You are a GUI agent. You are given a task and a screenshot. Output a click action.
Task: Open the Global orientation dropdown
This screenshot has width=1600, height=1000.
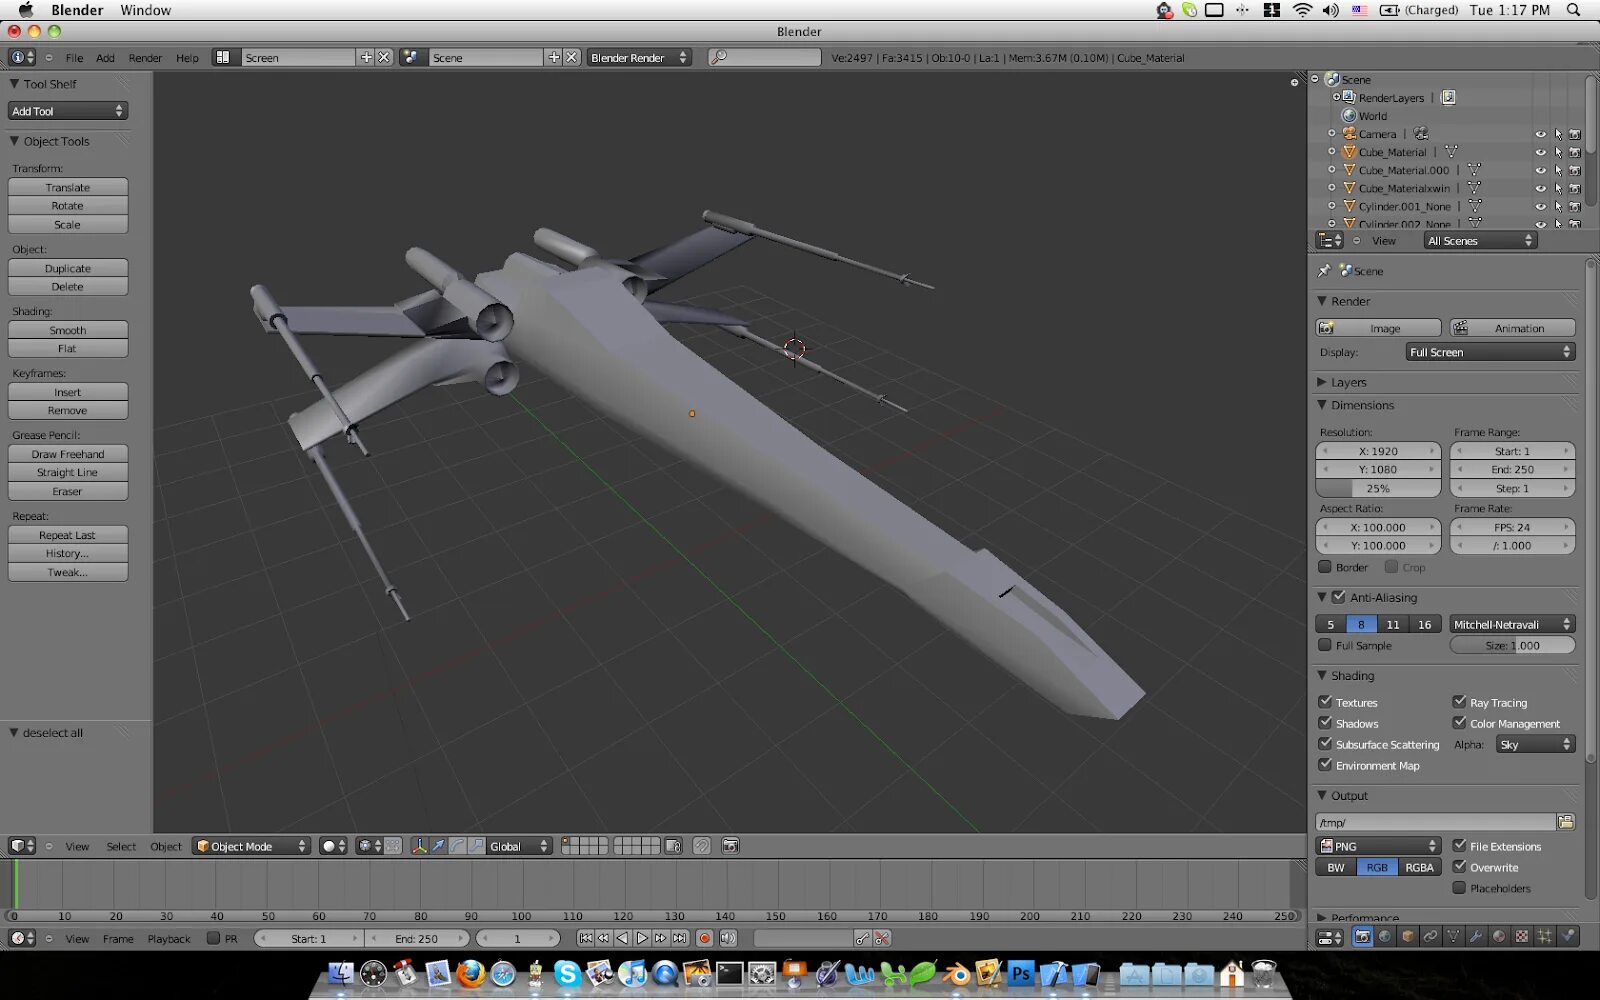[x=519, y=846]
